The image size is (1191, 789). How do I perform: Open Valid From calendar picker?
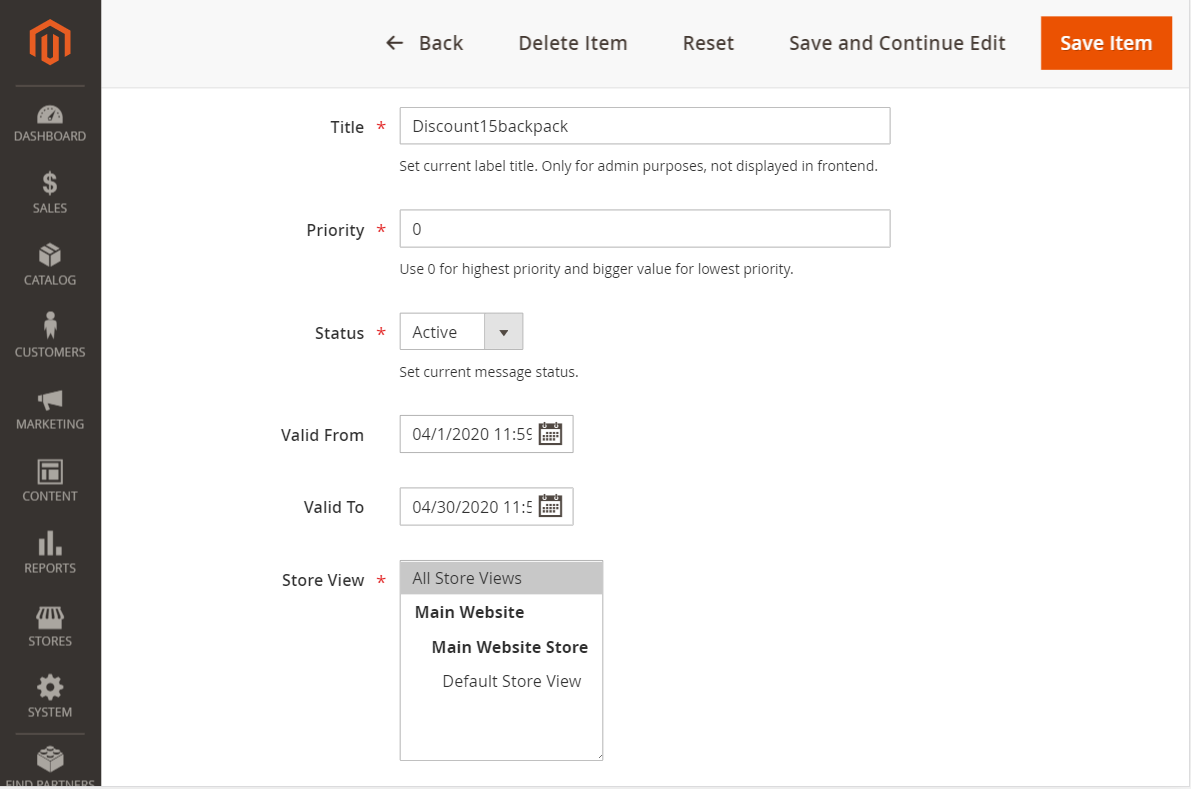tap(551, 434)
